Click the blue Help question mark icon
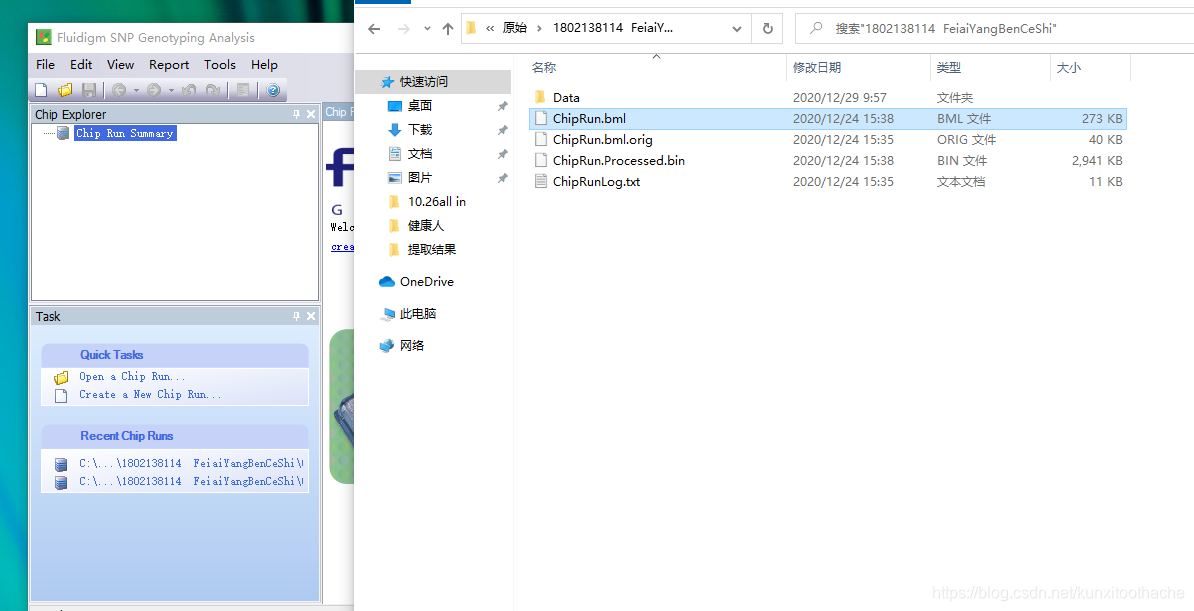The height and width of the screenshot is (611, 1194). tap(273, 90)
